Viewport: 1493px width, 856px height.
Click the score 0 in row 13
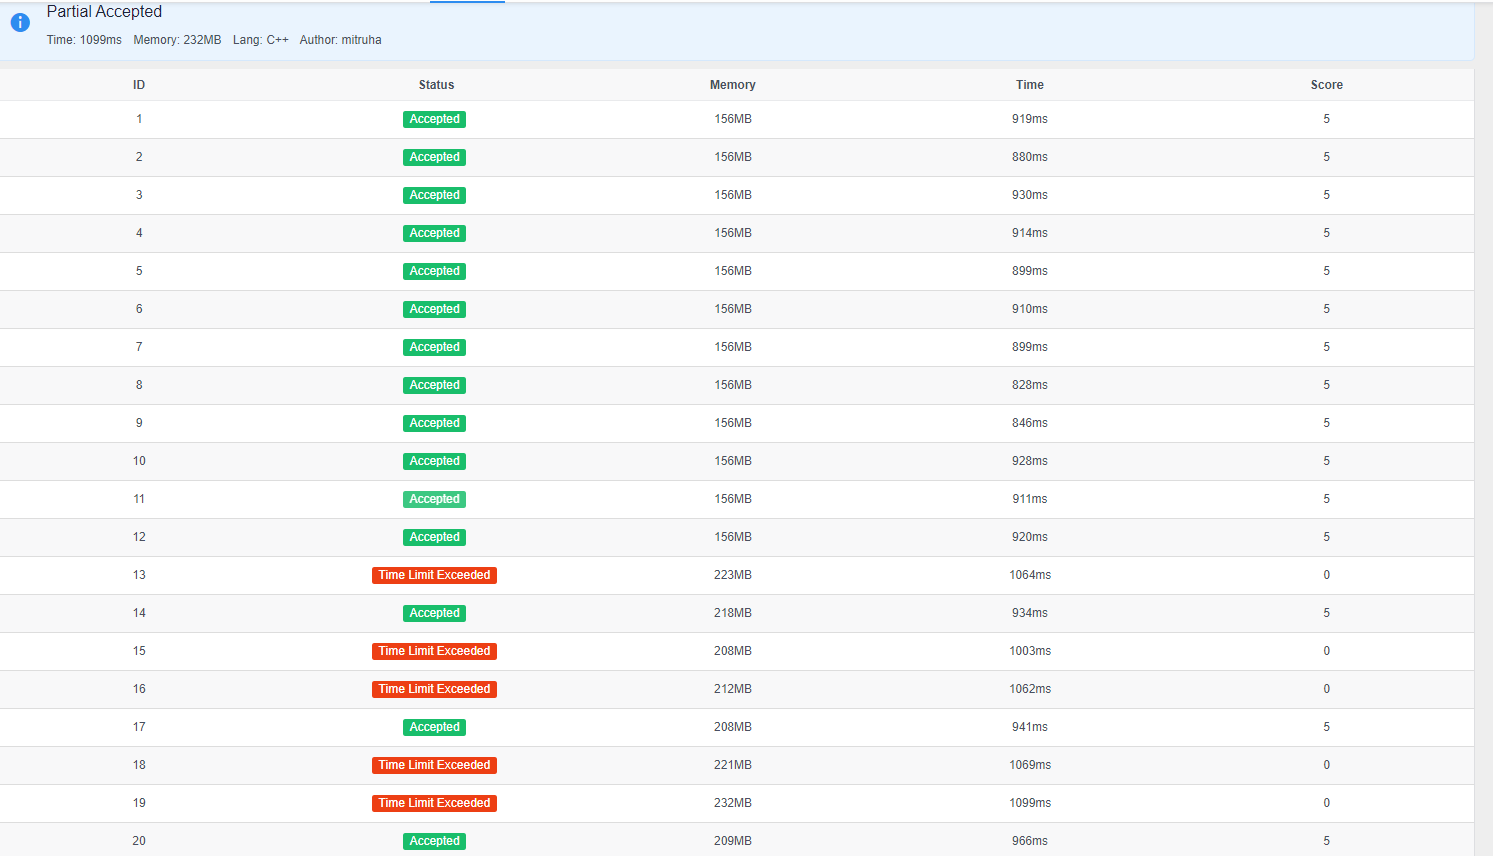point(1327,575)
